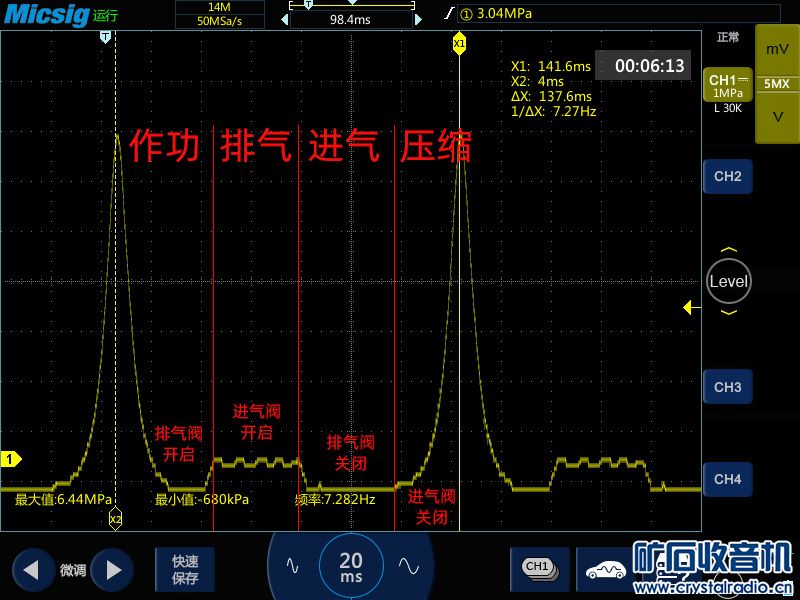Toggle the CH3 channel on
The width and height of the screenshot is (800, 600).
[x=727, y=387]
